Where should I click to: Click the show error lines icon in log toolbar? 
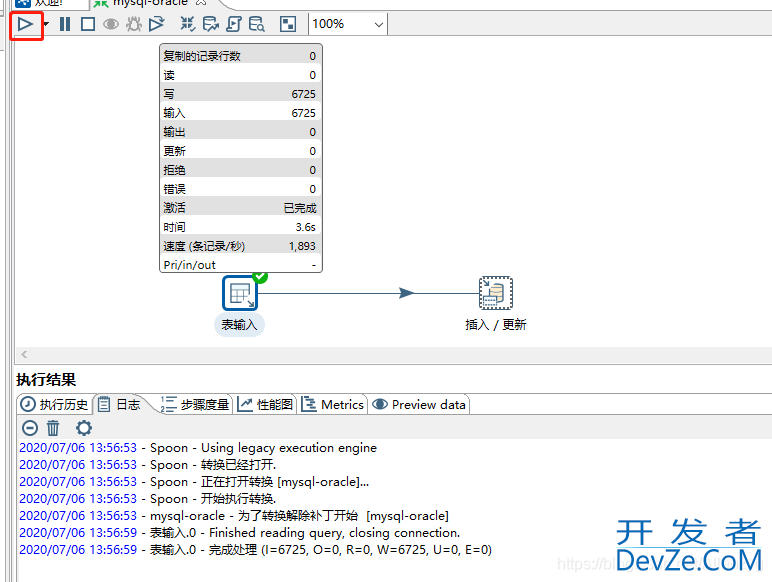pos(30,428)
